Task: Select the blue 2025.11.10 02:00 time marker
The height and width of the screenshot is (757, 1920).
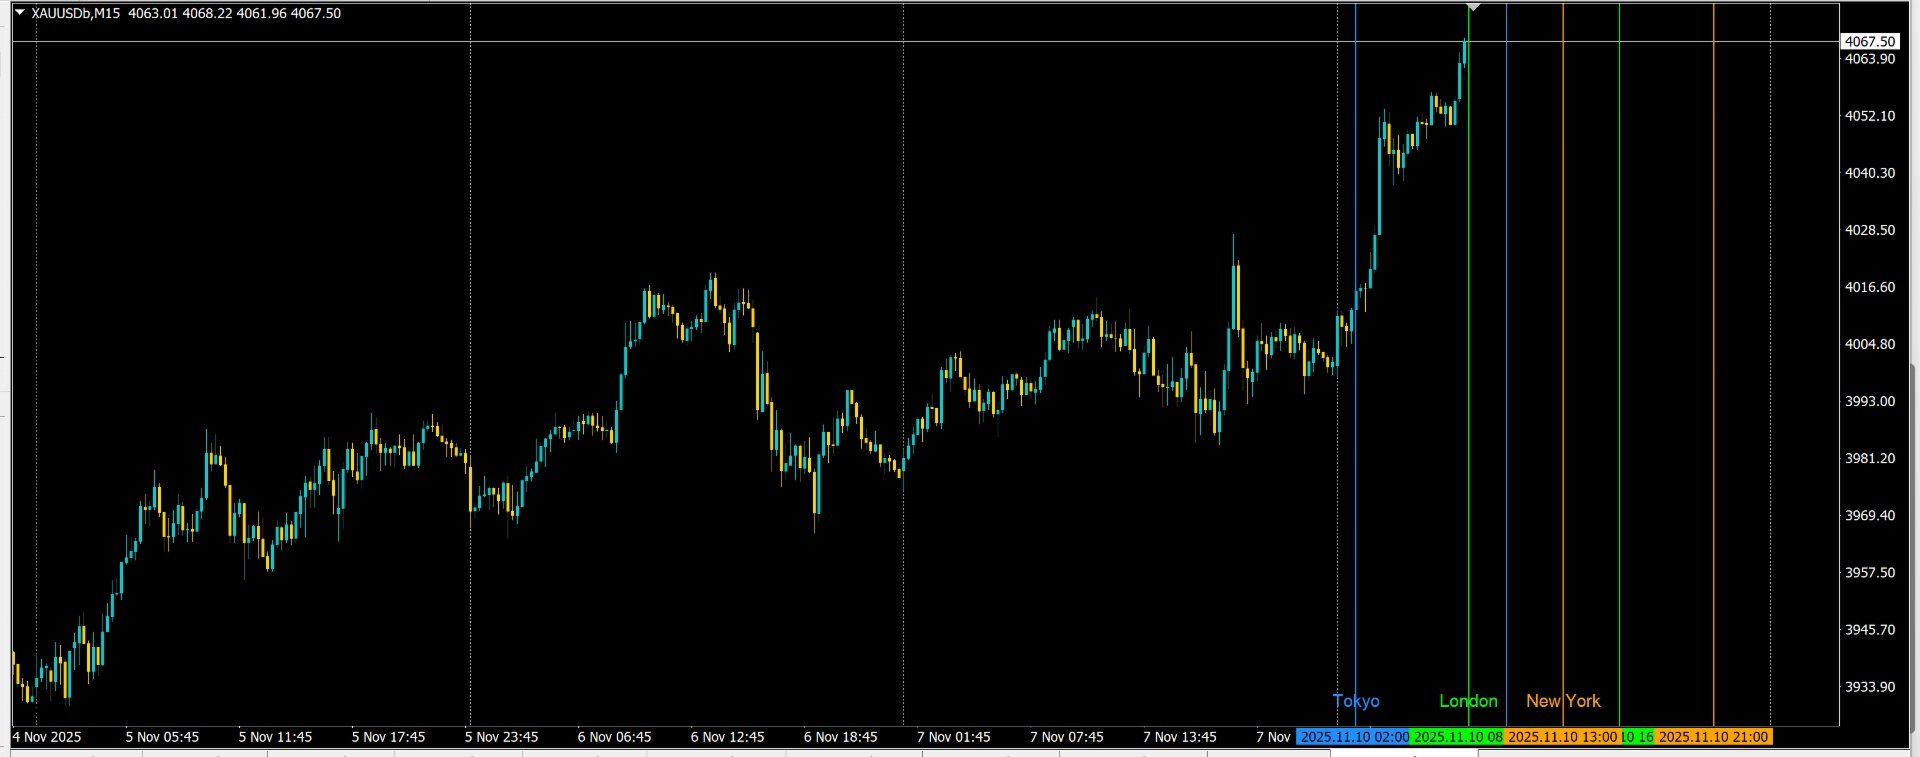Action: coord(1353,737)
